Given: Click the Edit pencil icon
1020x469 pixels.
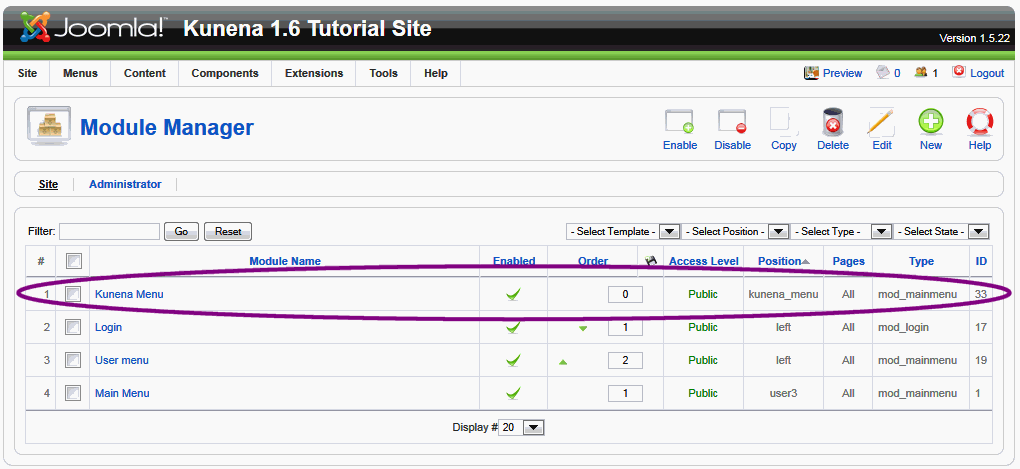Looking at the screenshot, I should pos(881,123).
